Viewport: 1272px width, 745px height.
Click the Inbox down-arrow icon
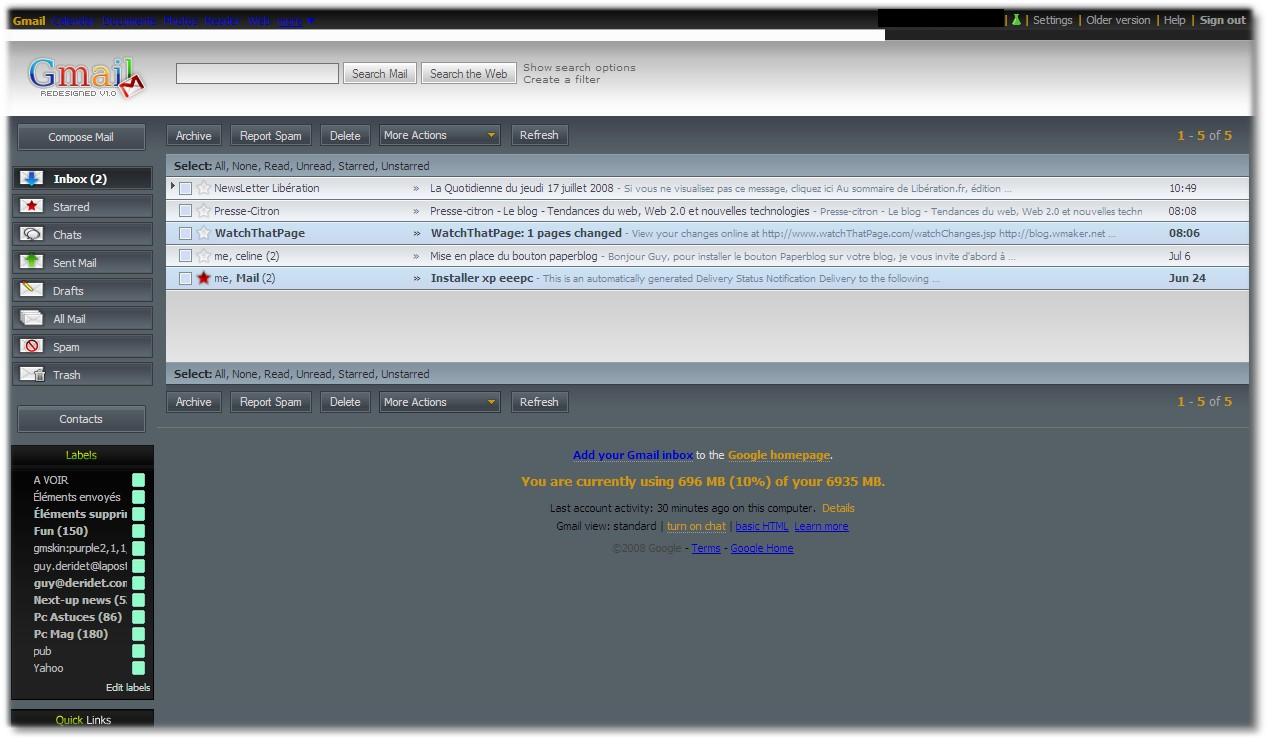(x=32, y=179)
